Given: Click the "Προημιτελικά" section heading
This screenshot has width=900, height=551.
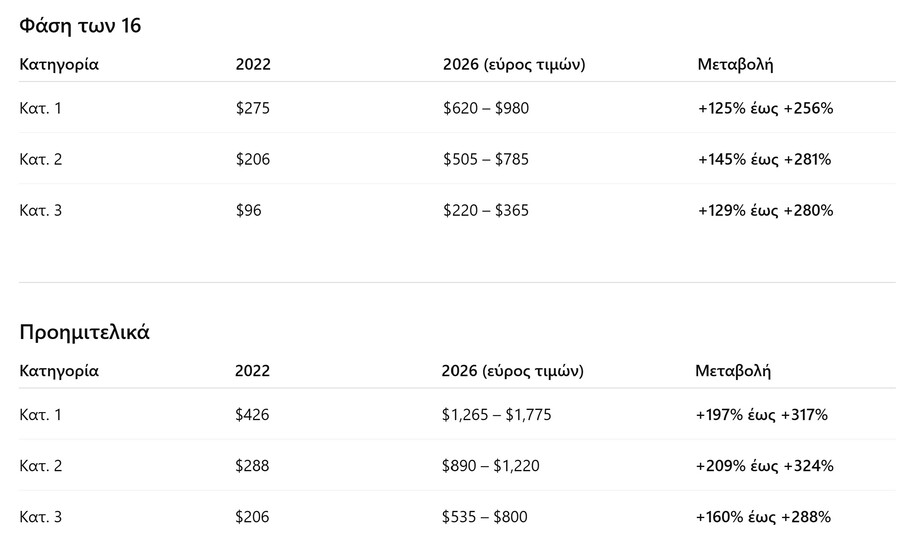Looking at the screenshot, I should pos(84,333).
